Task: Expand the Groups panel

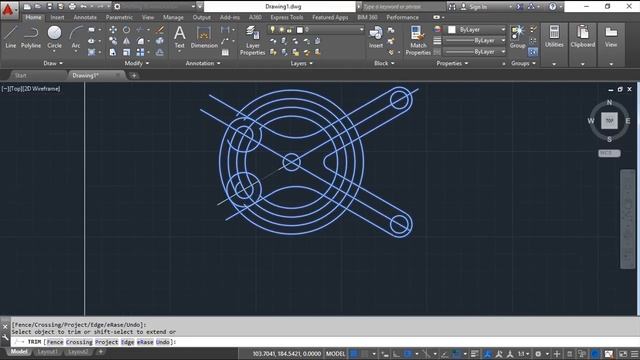Action: 523,63
